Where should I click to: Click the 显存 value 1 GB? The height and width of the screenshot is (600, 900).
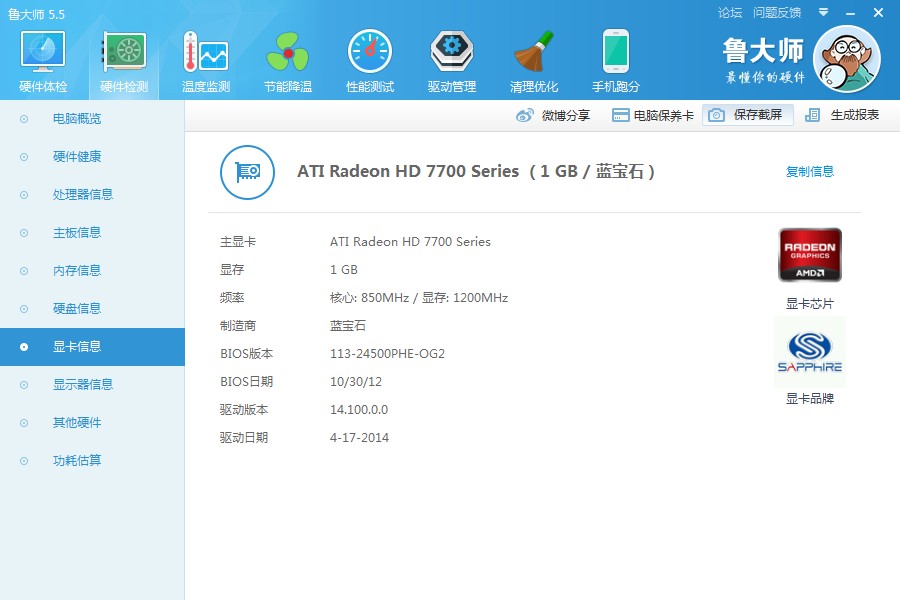click(344, 270)
